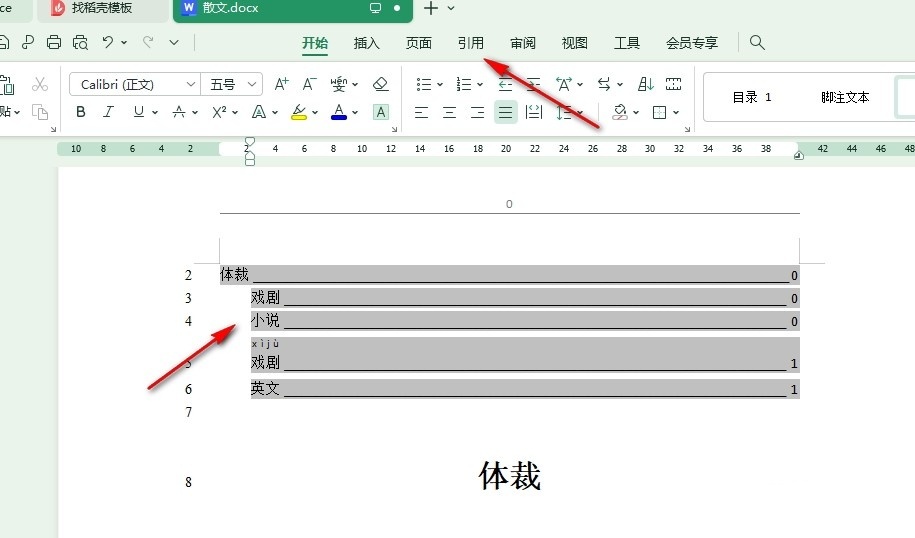Apply 目录 1 style
Viewport: 915px width, 538px height.
[752, 97]
